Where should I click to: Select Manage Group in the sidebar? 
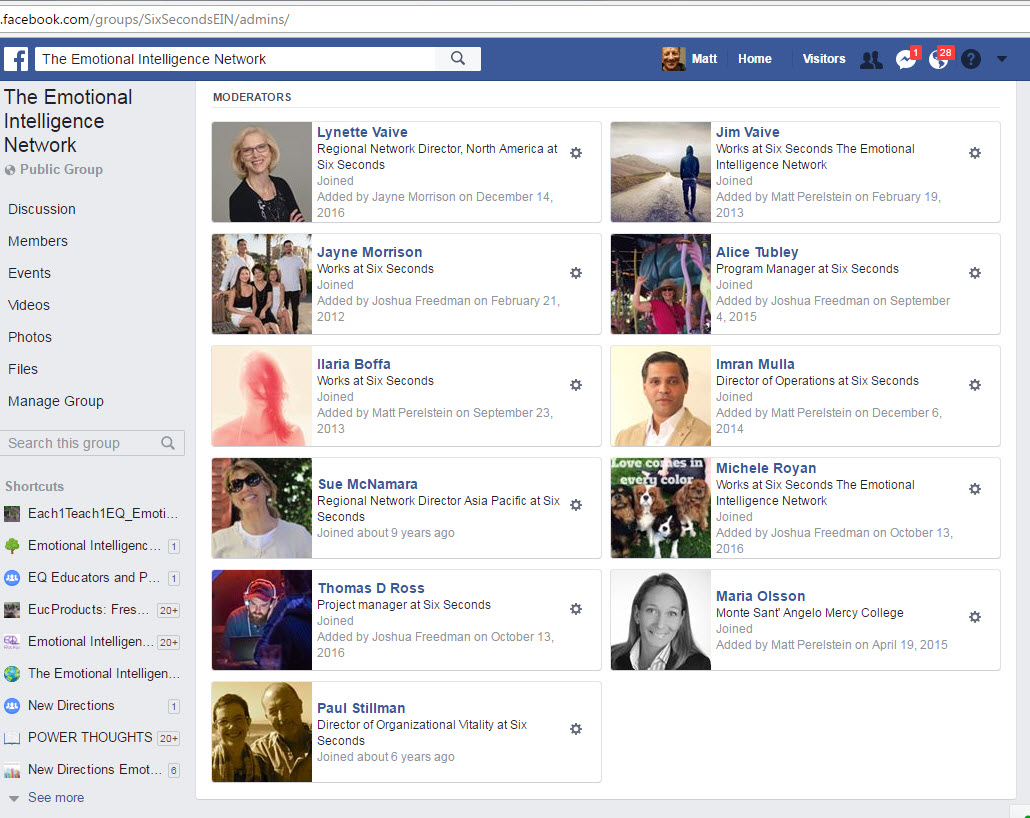click(56, 401)
